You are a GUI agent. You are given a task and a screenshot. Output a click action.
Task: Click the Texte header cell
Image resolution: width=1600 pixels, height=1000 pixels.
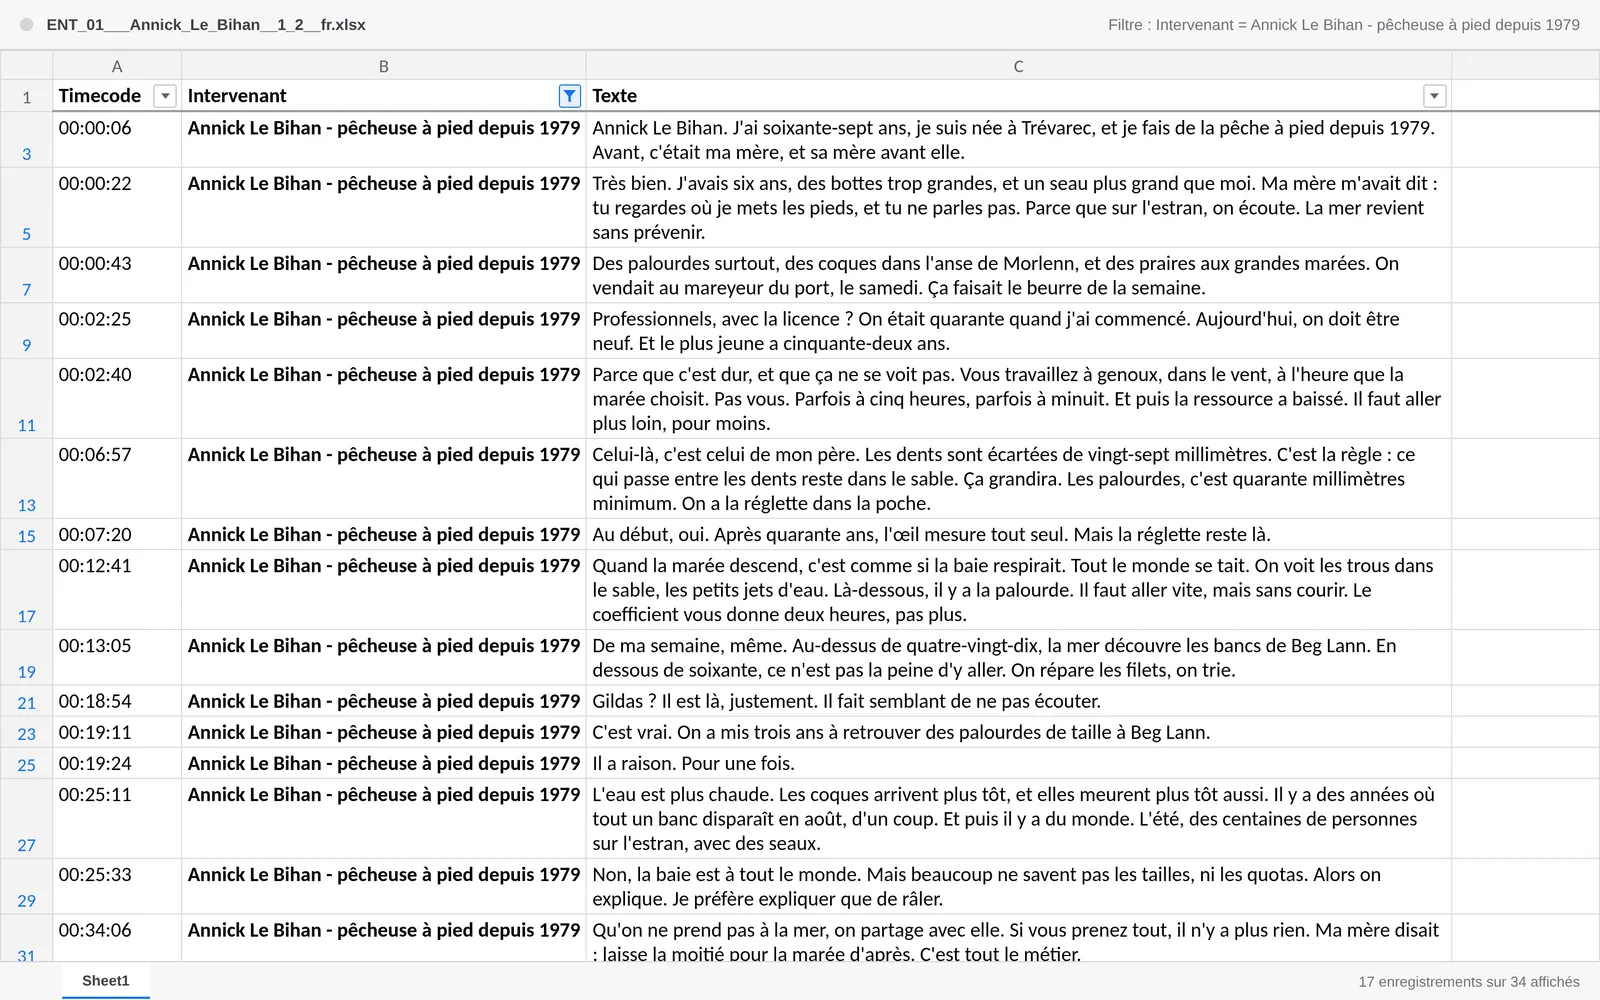point(1018,96)
